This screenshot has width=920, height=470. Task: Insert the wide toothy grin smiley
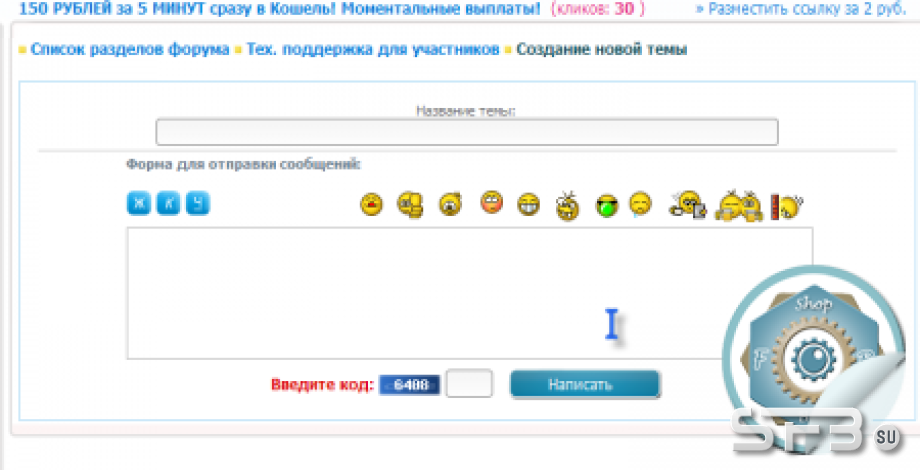click(529, 205)
